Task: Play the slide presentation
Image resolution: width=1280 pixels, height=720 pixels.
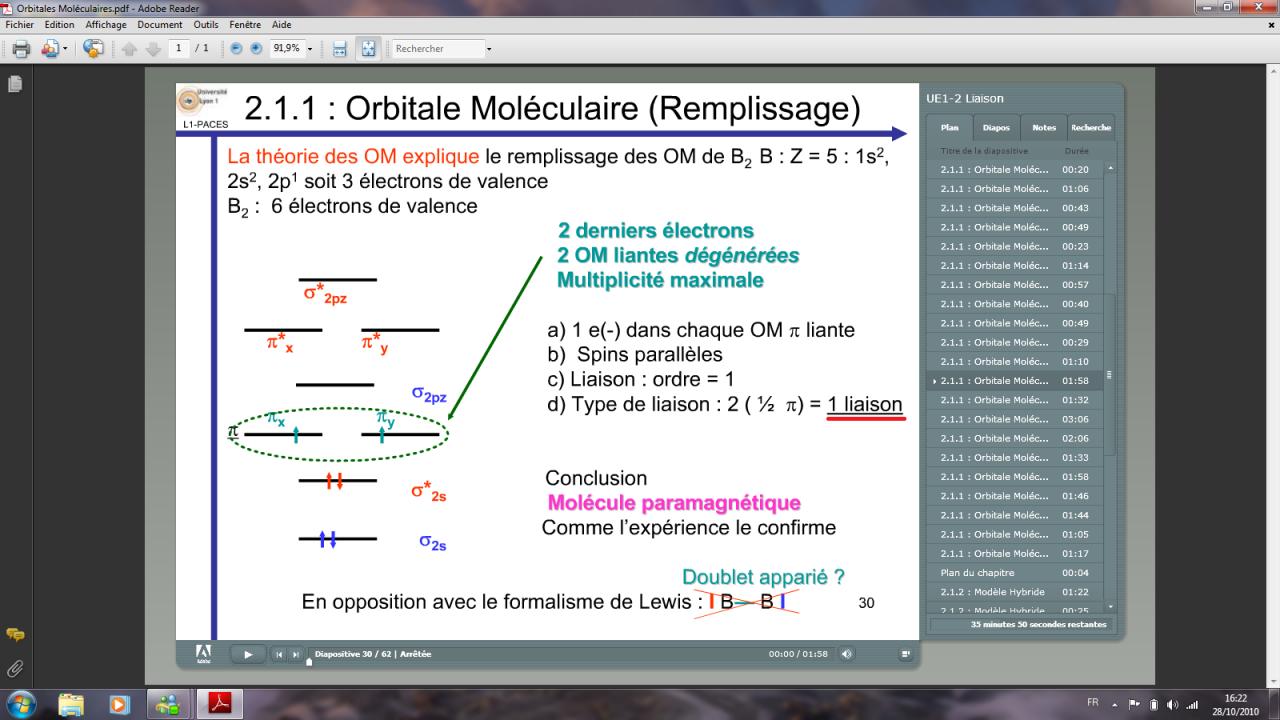Action: click(248, 654)
